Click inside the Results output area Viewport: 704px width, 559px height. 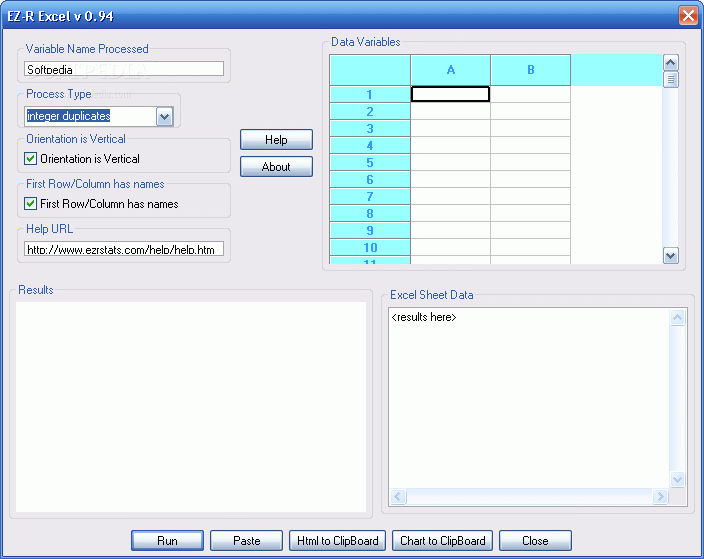click(x=191, y=407)
